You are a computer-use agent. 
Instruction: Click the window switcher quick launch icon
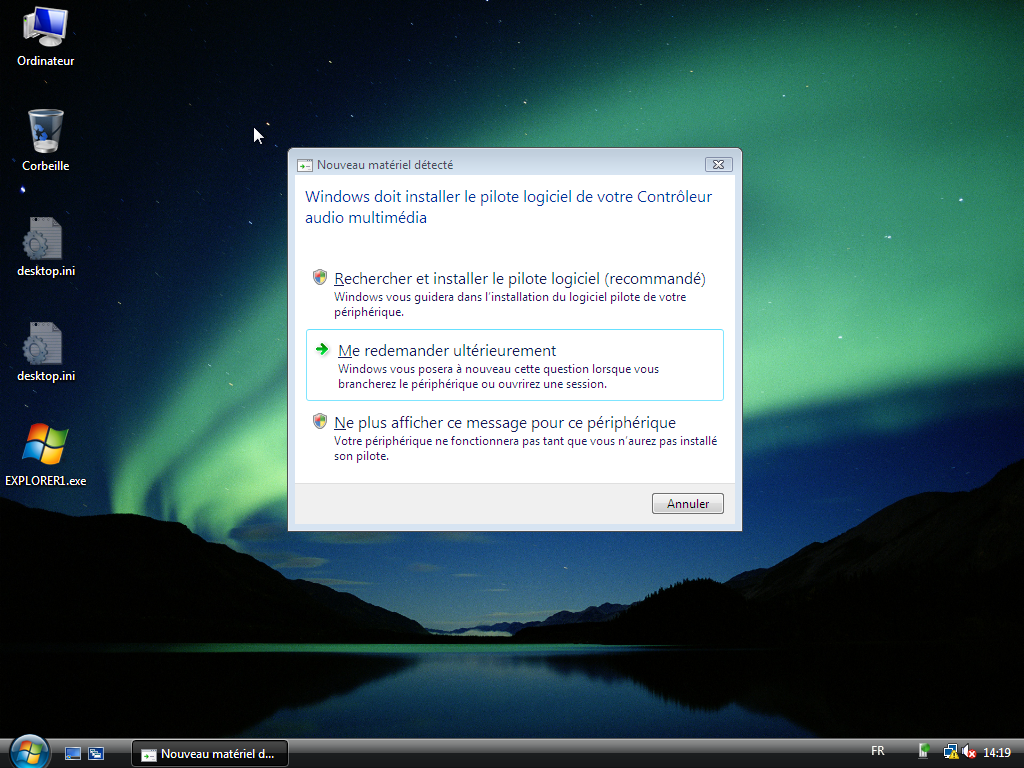[x=96, y=753]
